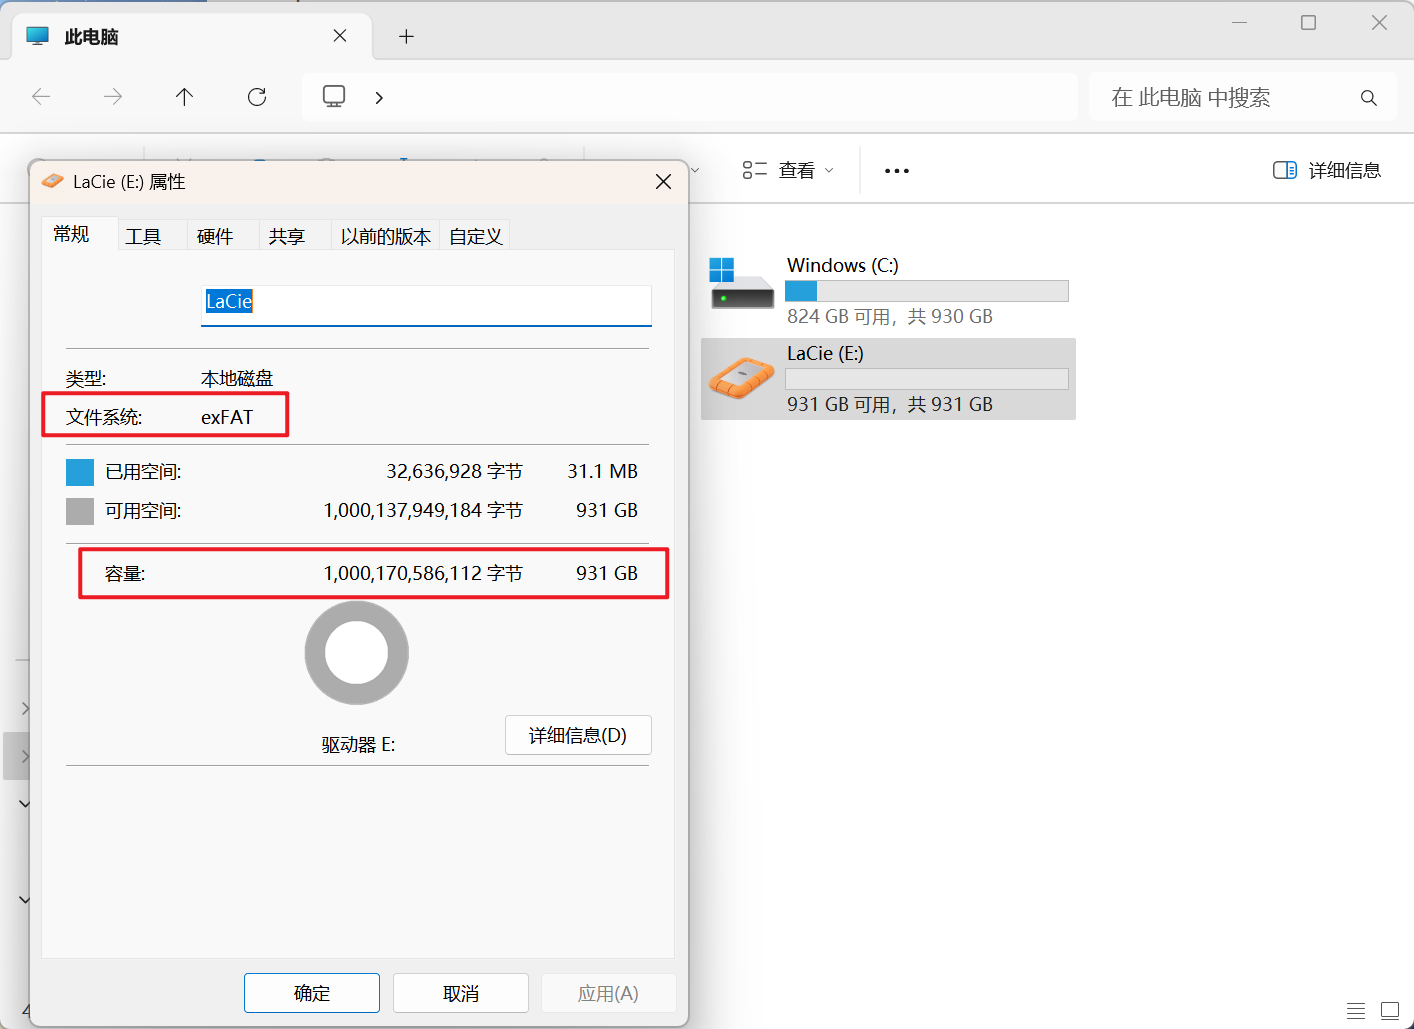Select the Windows (C:) drive
Image resolution: width=1414 pixels, height=1029 pixels.
(x=888, y=291)
